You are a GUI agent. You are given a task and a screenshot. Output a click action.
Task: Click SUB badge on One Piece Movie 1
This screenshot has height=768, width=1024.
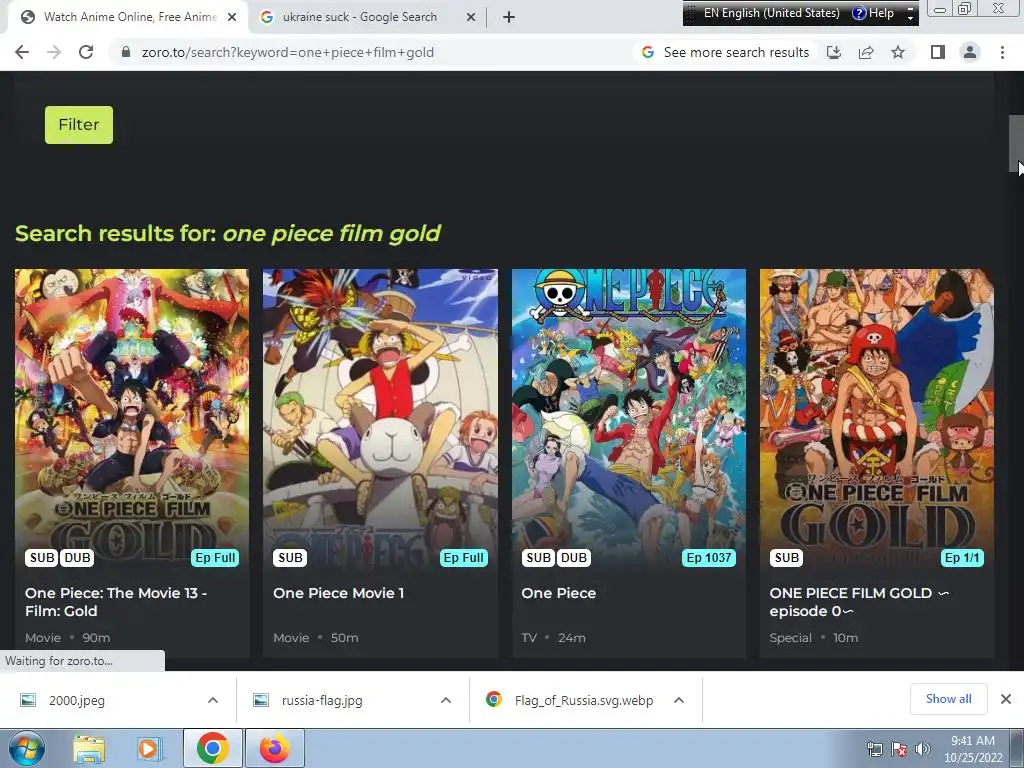point(290,558)
